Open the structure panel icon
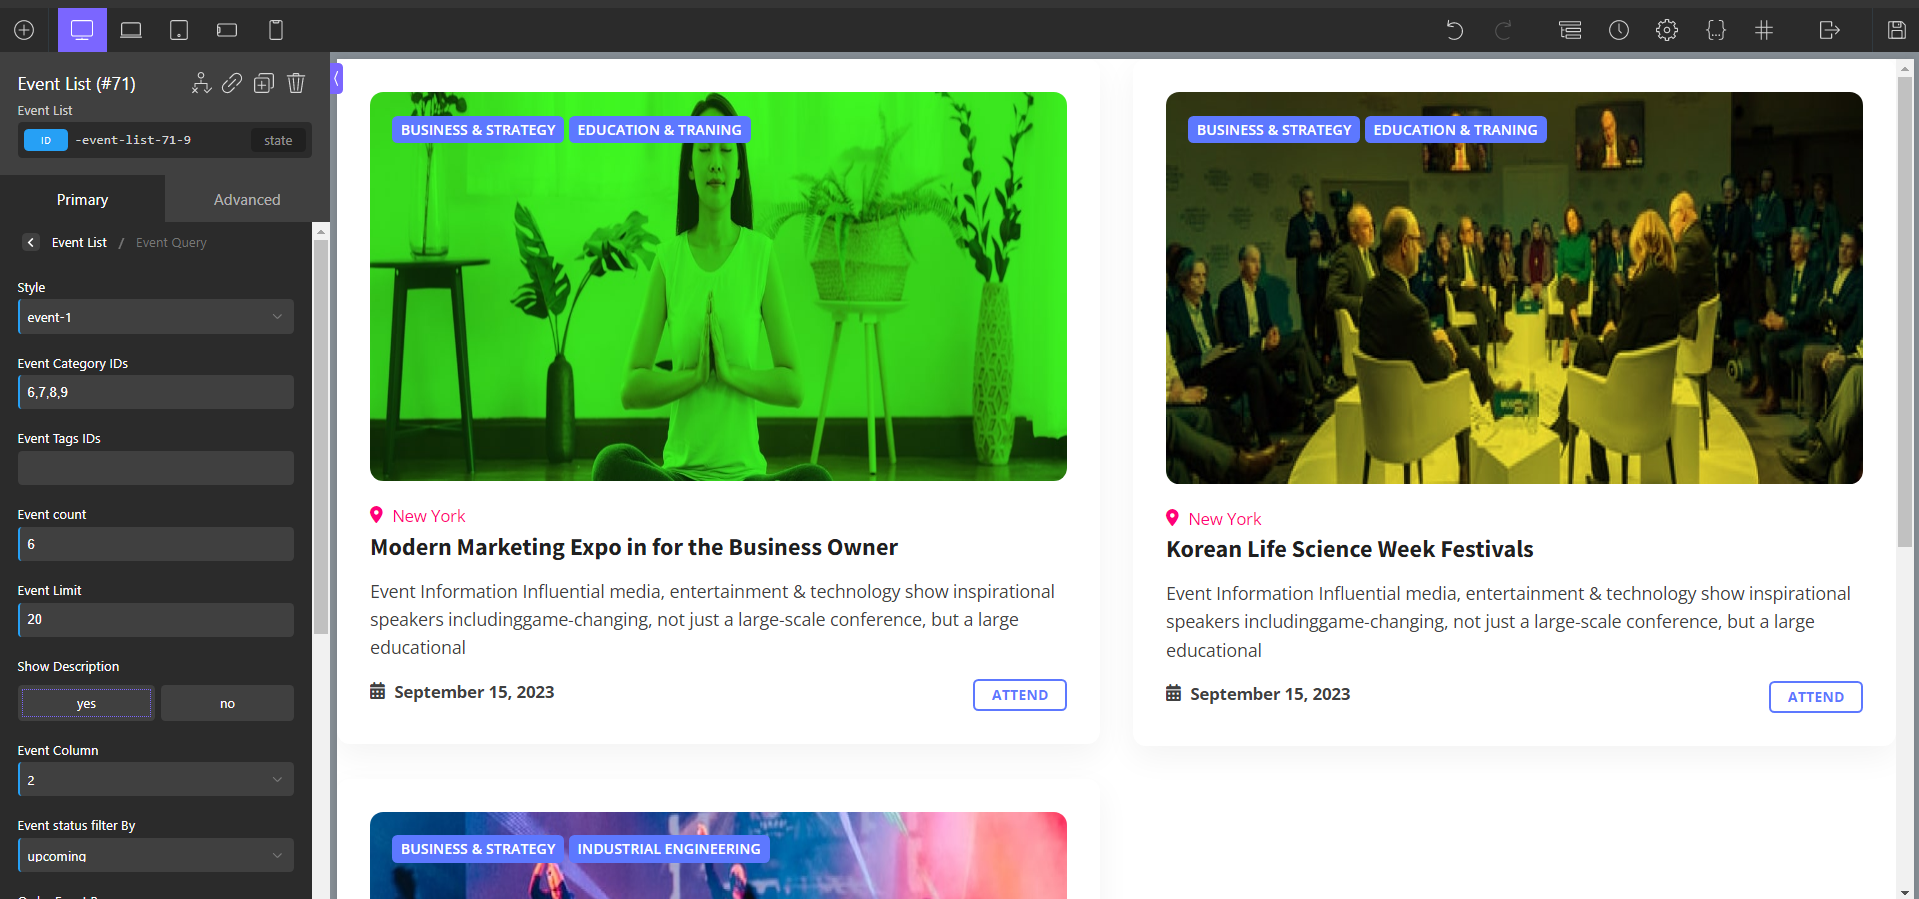This screenshot has height=899, width=1919. pyautogui.click(x=1570, y=30)
